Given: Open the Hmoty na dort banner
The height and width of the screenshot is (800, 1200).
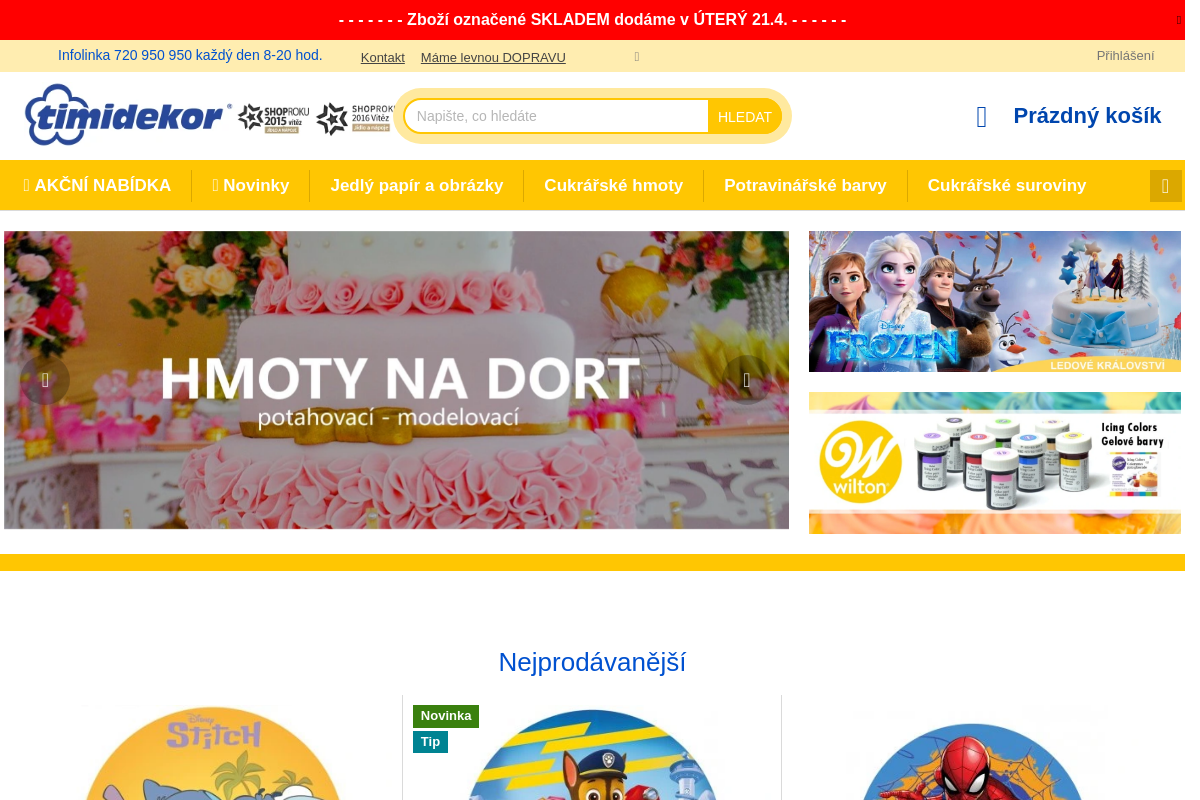Looking at the screenshot, I should [396, 380].
